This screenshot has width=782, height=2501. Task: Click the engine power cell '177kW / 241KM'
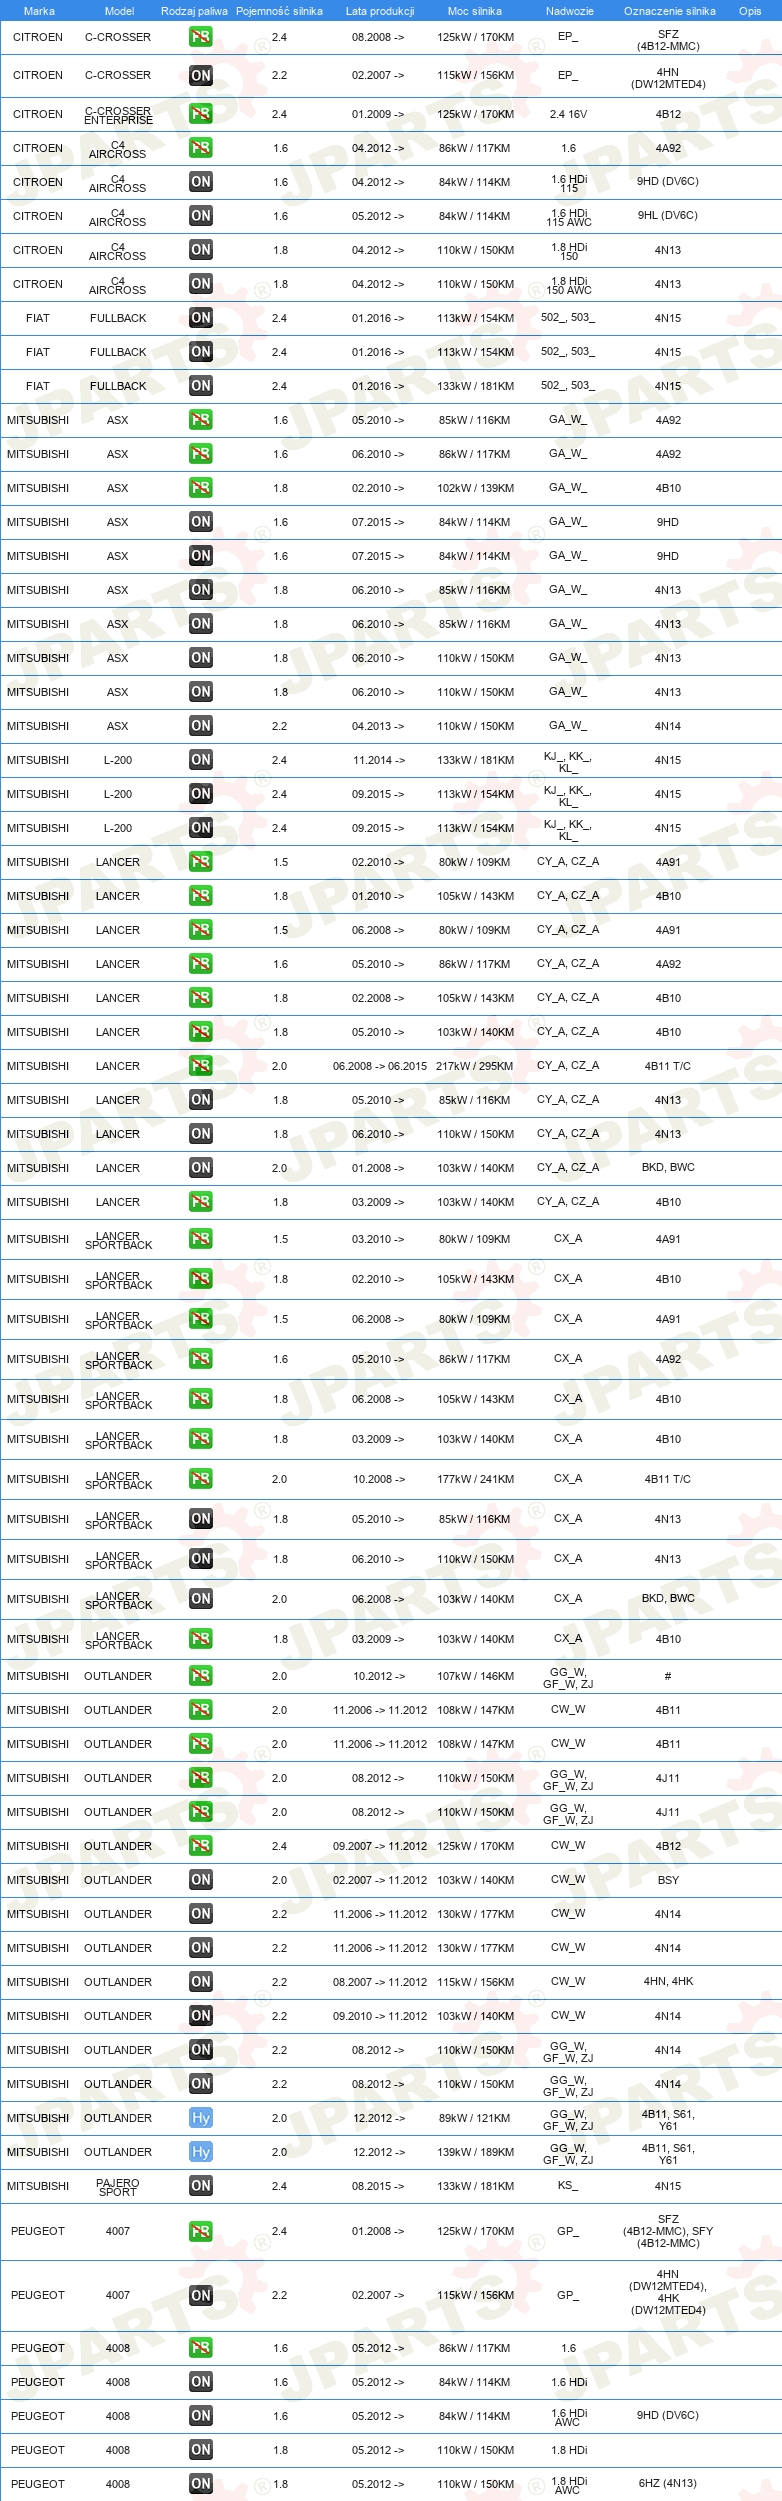pyautogui.click(x=475, y=1479)
